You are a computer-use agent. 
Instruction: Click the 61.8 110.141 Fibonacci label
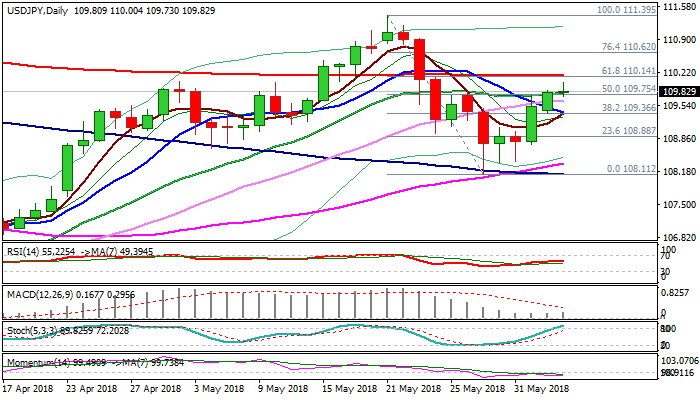[628, 71]
